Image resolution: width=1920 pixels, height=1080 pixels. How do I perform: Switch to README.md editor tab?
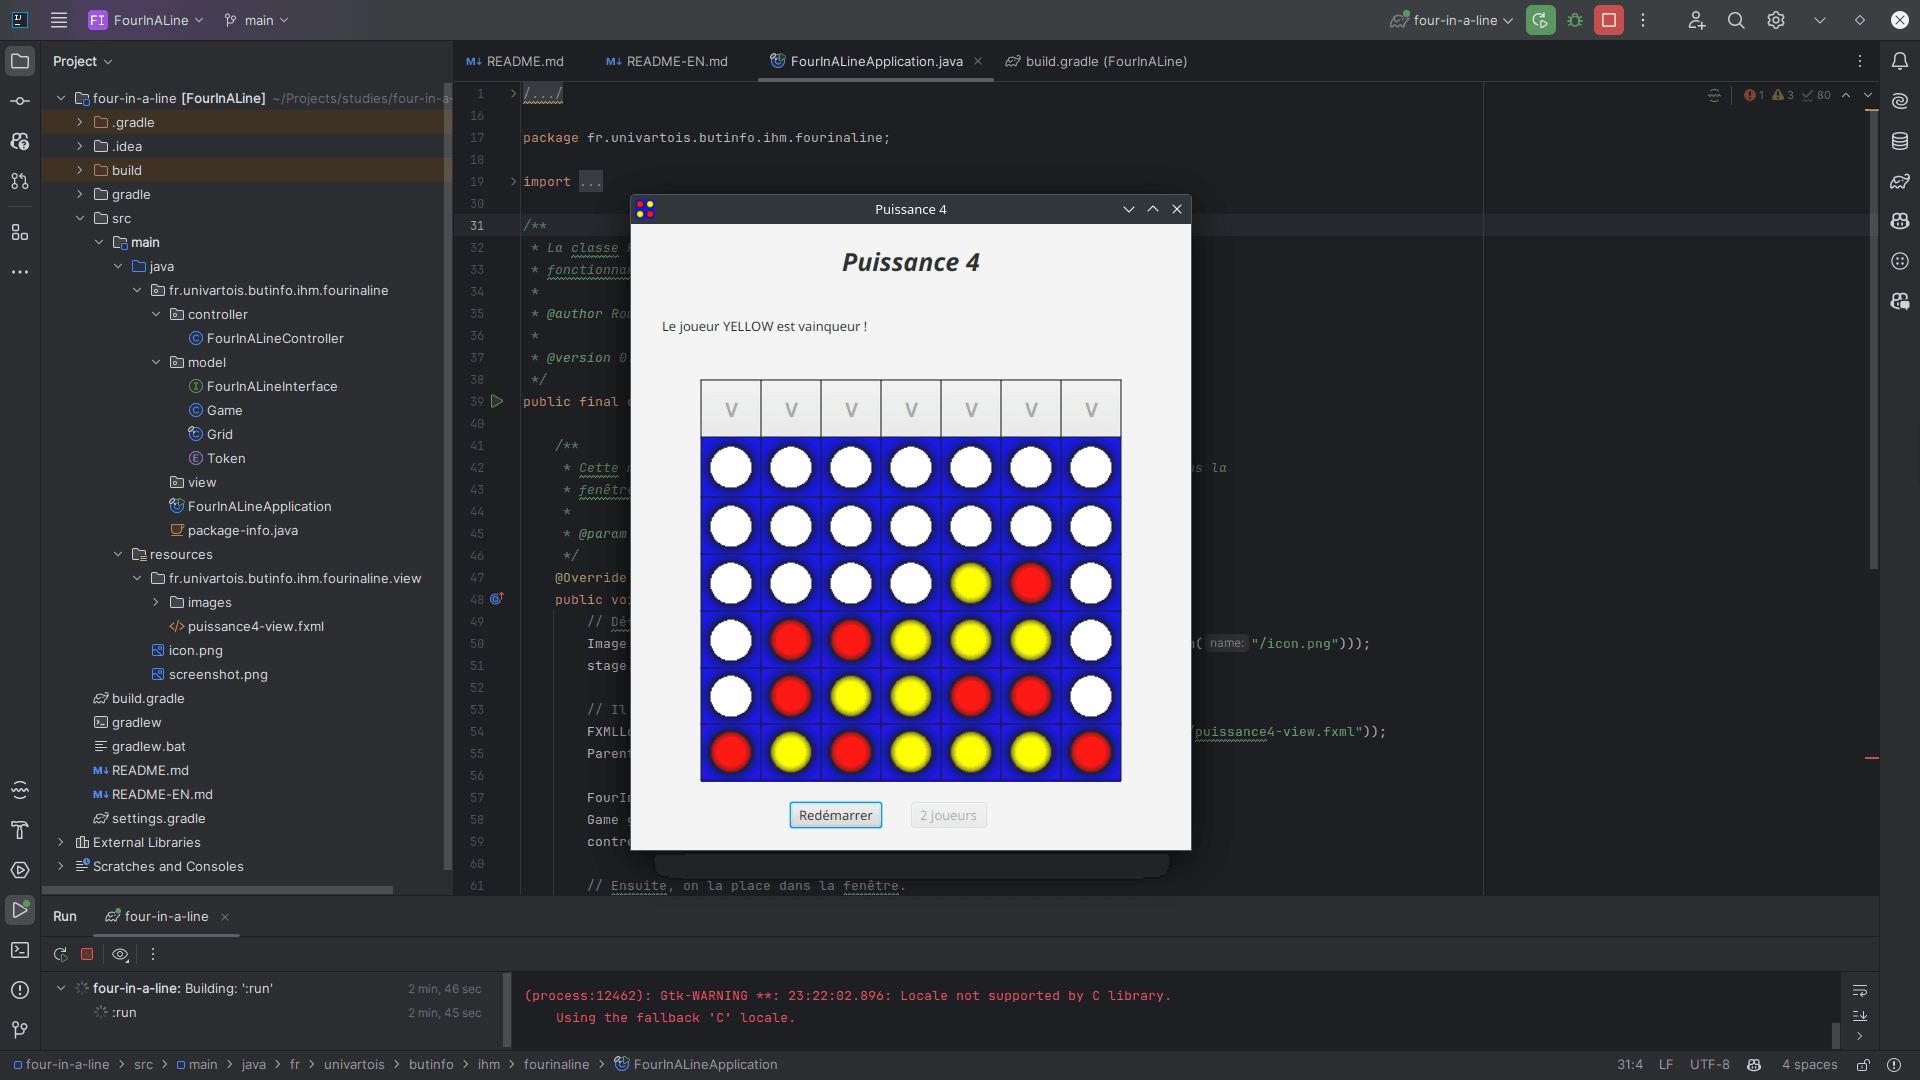click(514, 61)
